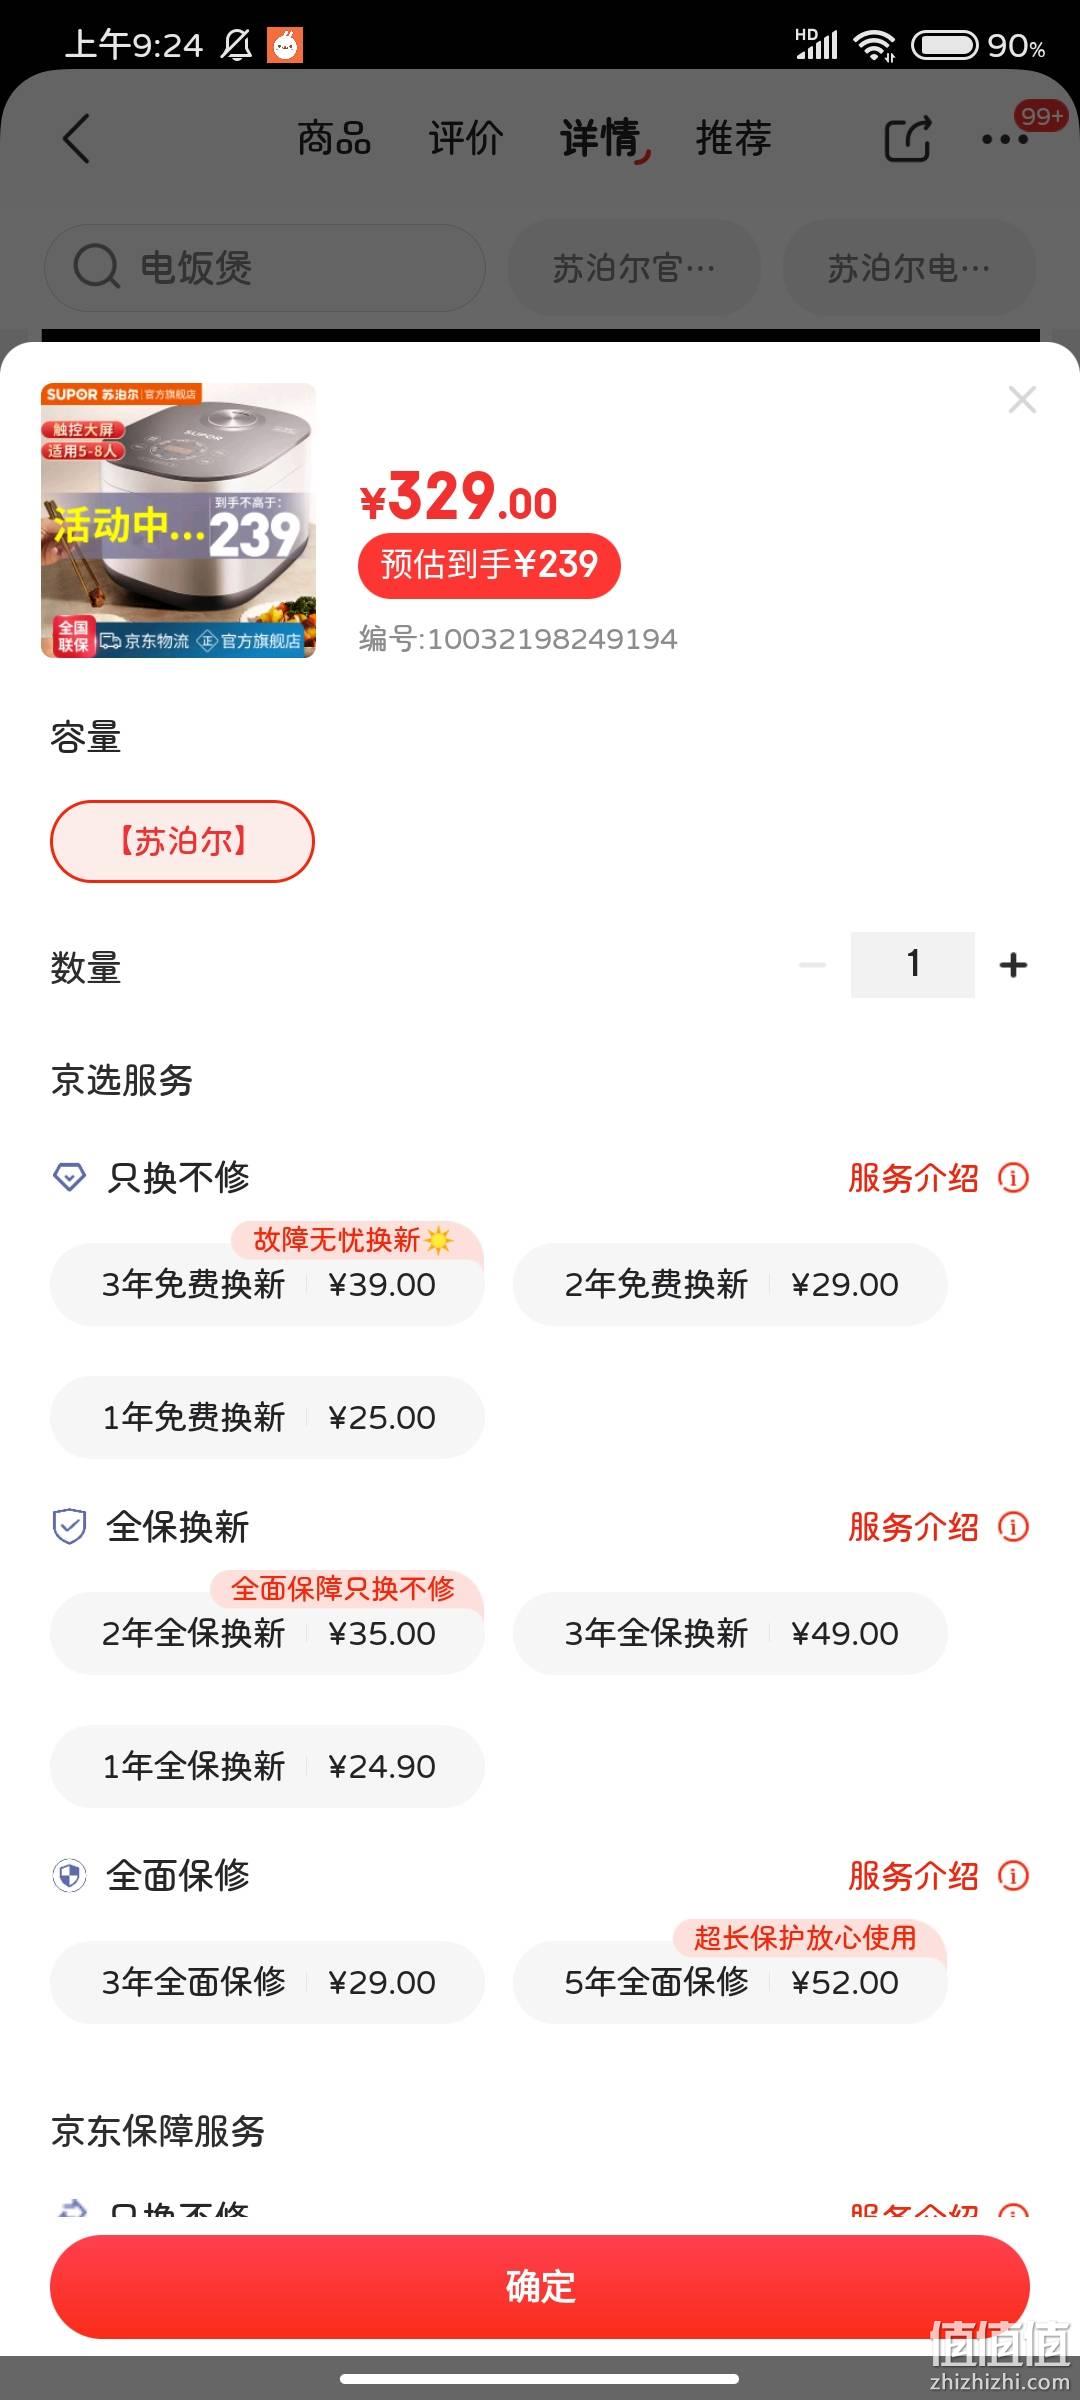View the rice cooker product thumbnail

(178, 520)
